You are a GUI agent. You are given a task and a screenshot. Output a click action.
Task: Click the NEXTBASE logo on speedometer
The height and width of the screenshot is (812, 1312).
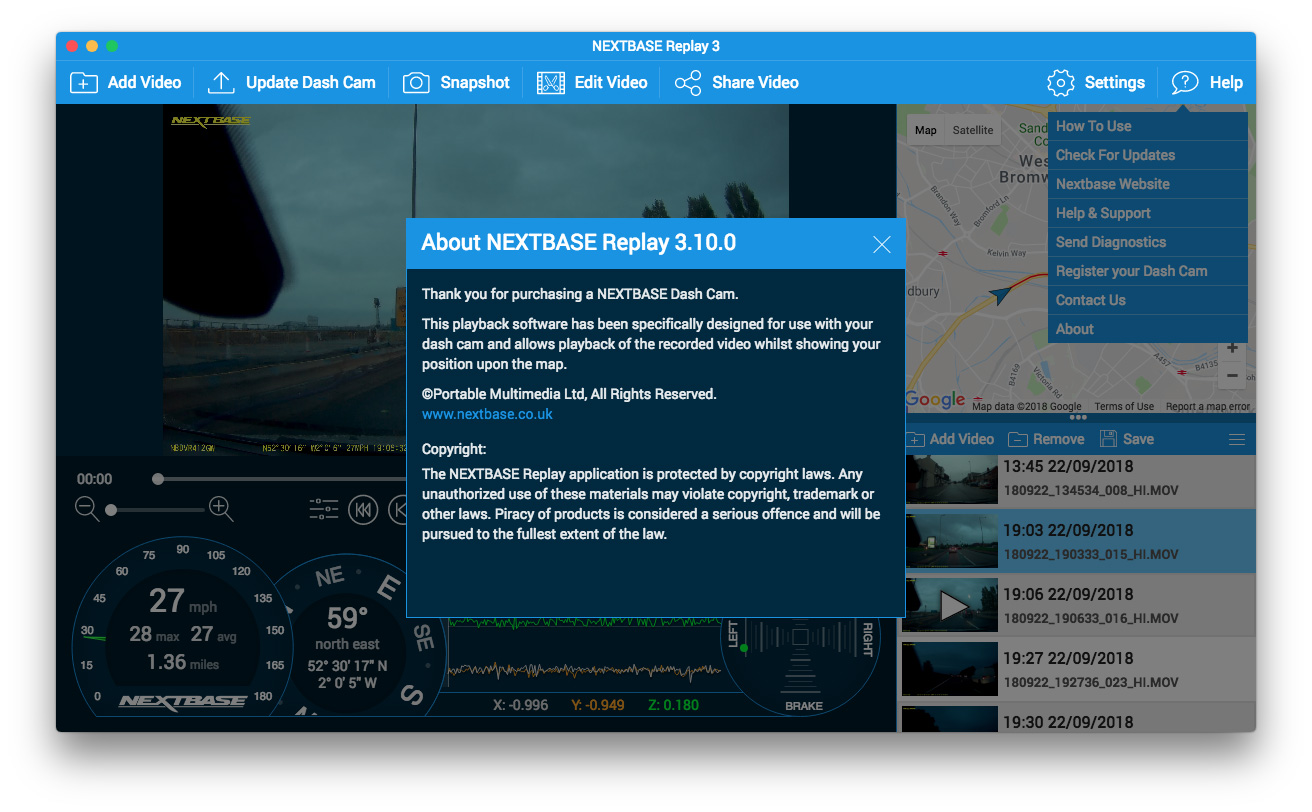tap(183, 702)
